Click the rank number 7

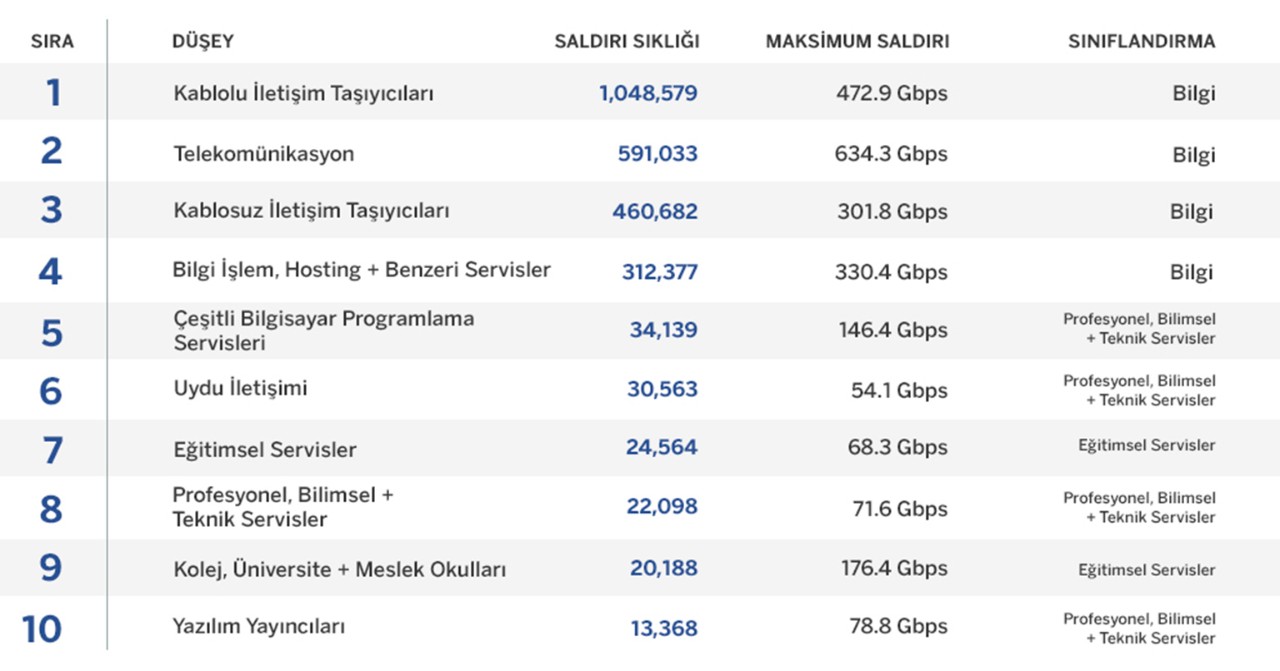click(52, 450)
